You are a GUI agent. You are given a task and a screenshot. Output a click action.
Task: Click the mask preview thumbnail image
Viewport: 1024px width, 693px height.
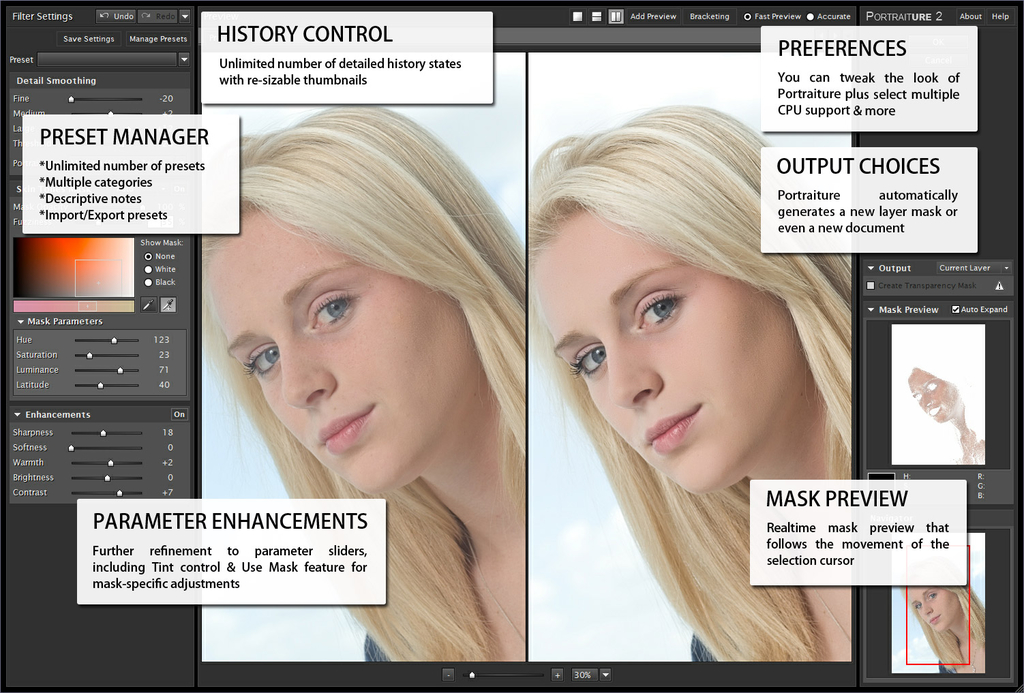pyautogui.click(x=938, y=395)
